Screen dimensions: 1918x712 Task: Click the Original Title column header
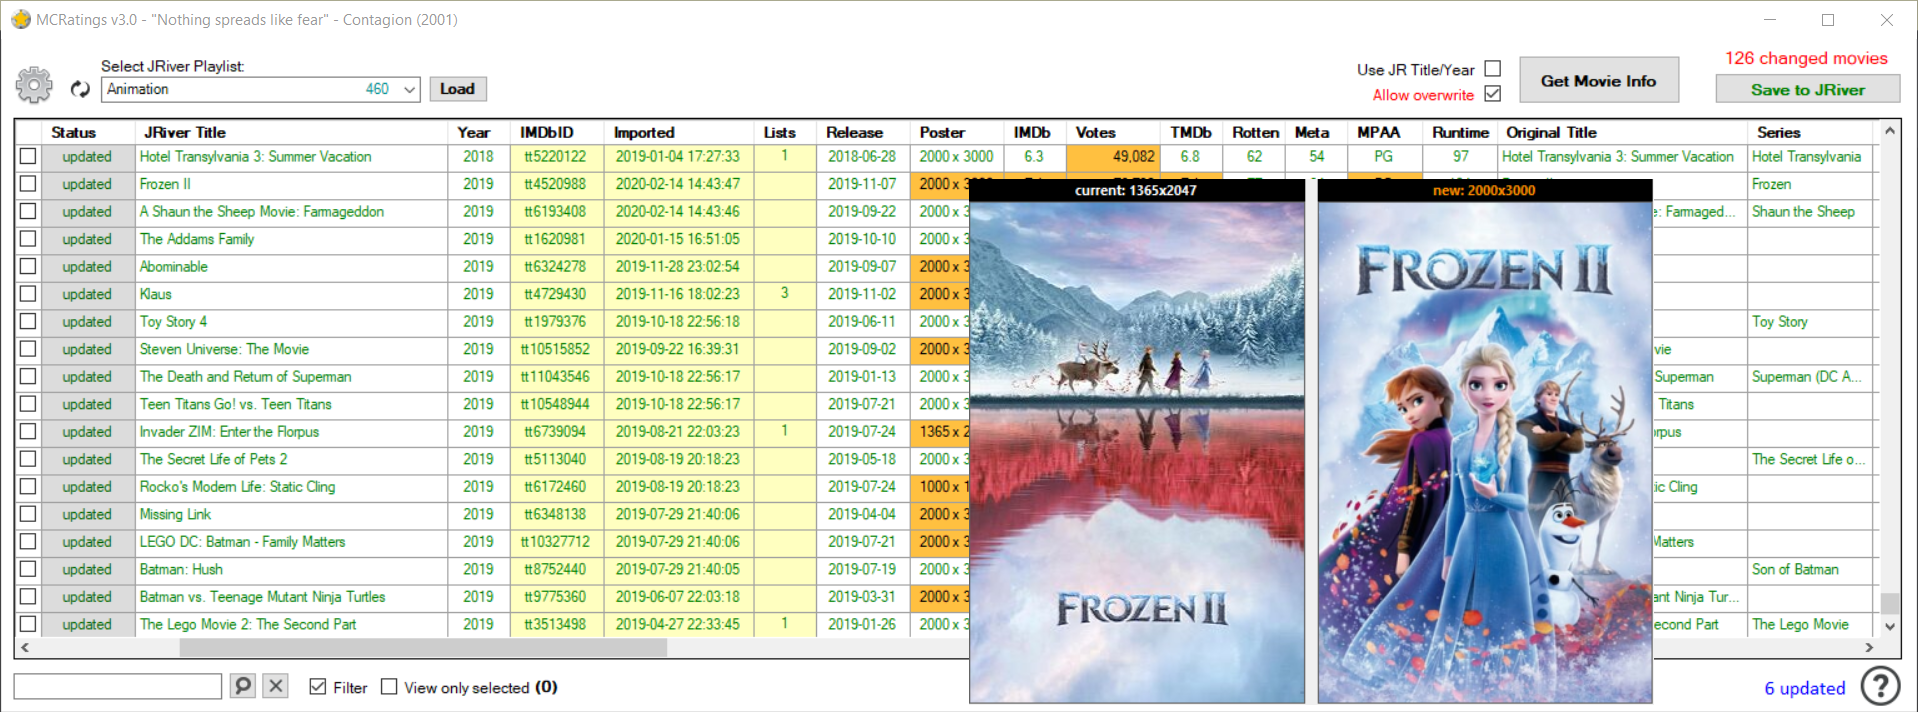click(x=1622, y=132)
